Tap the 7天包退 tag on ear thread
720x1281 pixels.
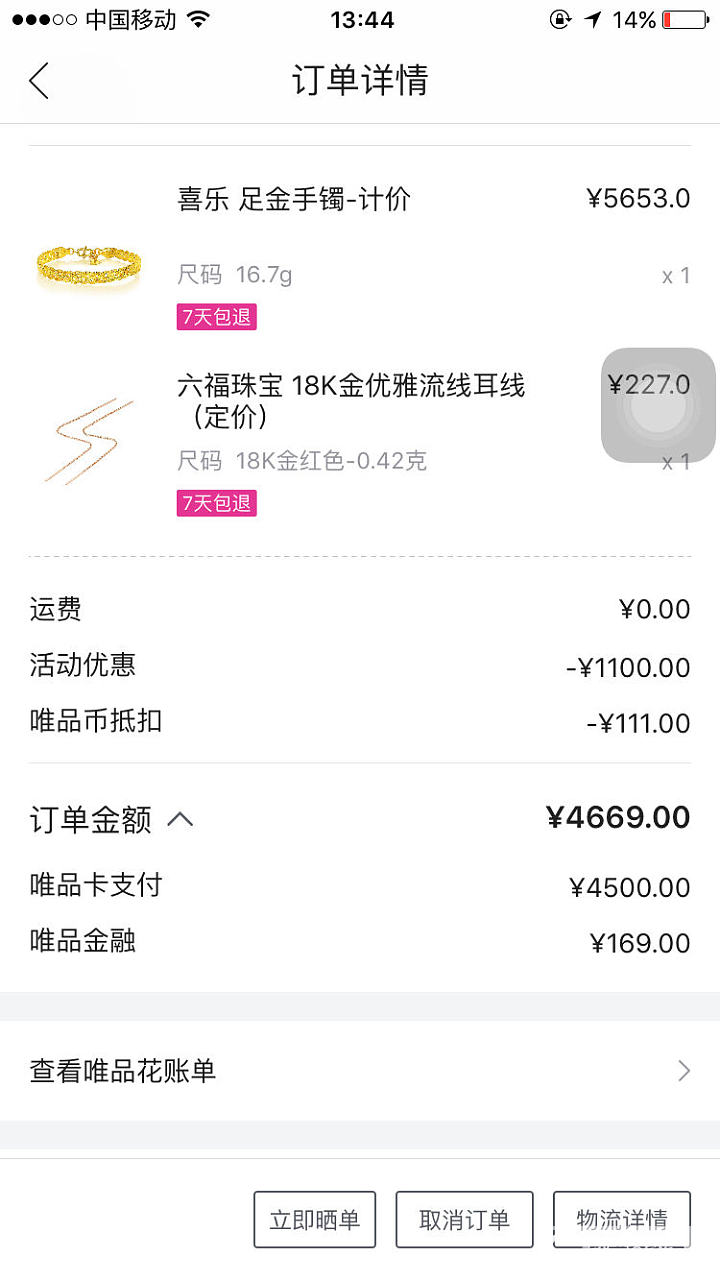coord(217,503)
